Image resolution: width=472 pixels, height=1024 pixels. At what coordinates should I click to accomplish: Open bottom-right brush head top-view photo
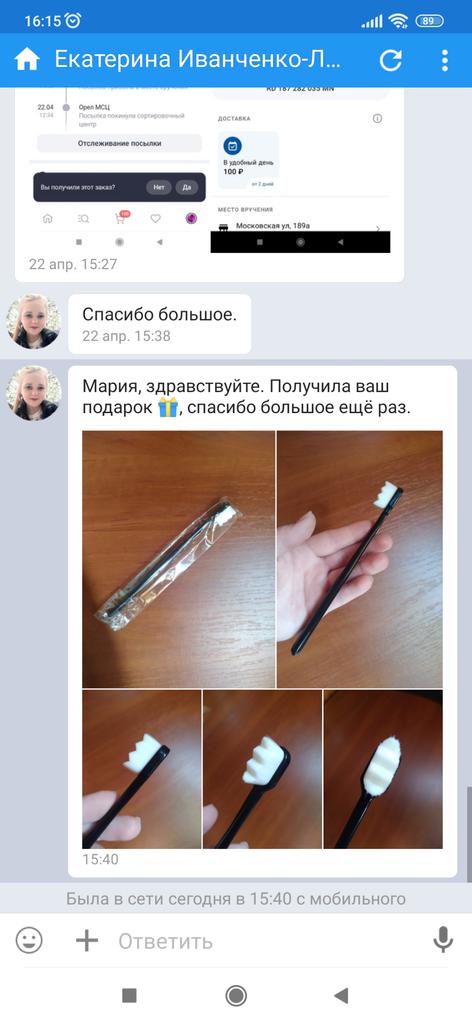click(383, 769)
